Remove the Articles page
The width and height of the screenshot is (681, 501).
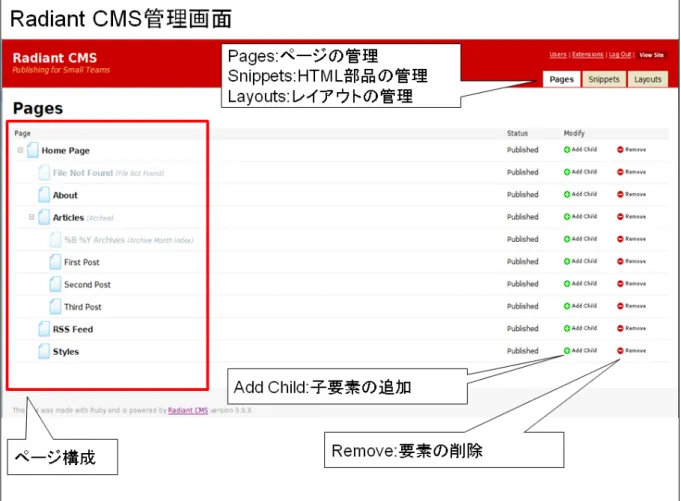(631, 217)
